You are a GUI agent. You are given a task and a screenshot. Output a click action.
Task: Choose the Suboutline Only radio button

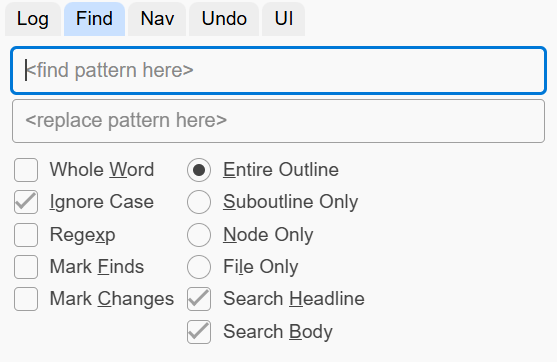tap(199, 202)
